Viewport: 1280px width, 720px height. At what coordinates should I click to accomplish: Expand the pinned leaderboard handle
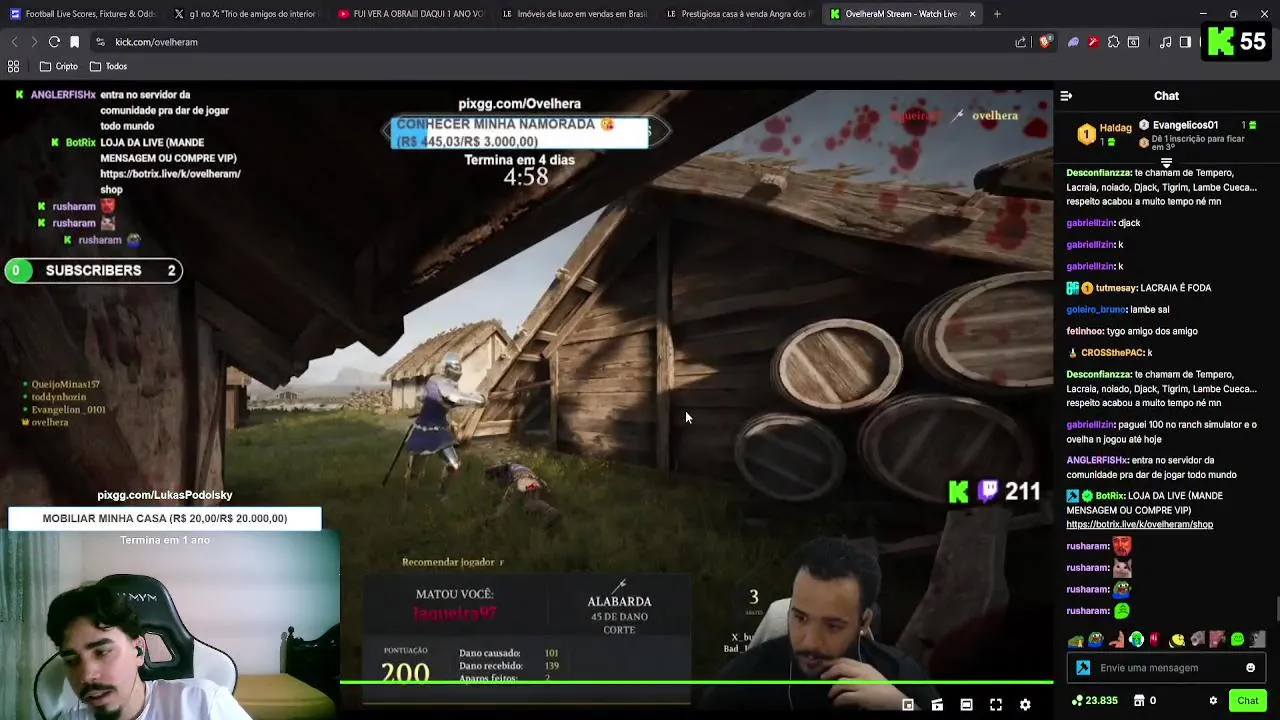point(1166,162)
